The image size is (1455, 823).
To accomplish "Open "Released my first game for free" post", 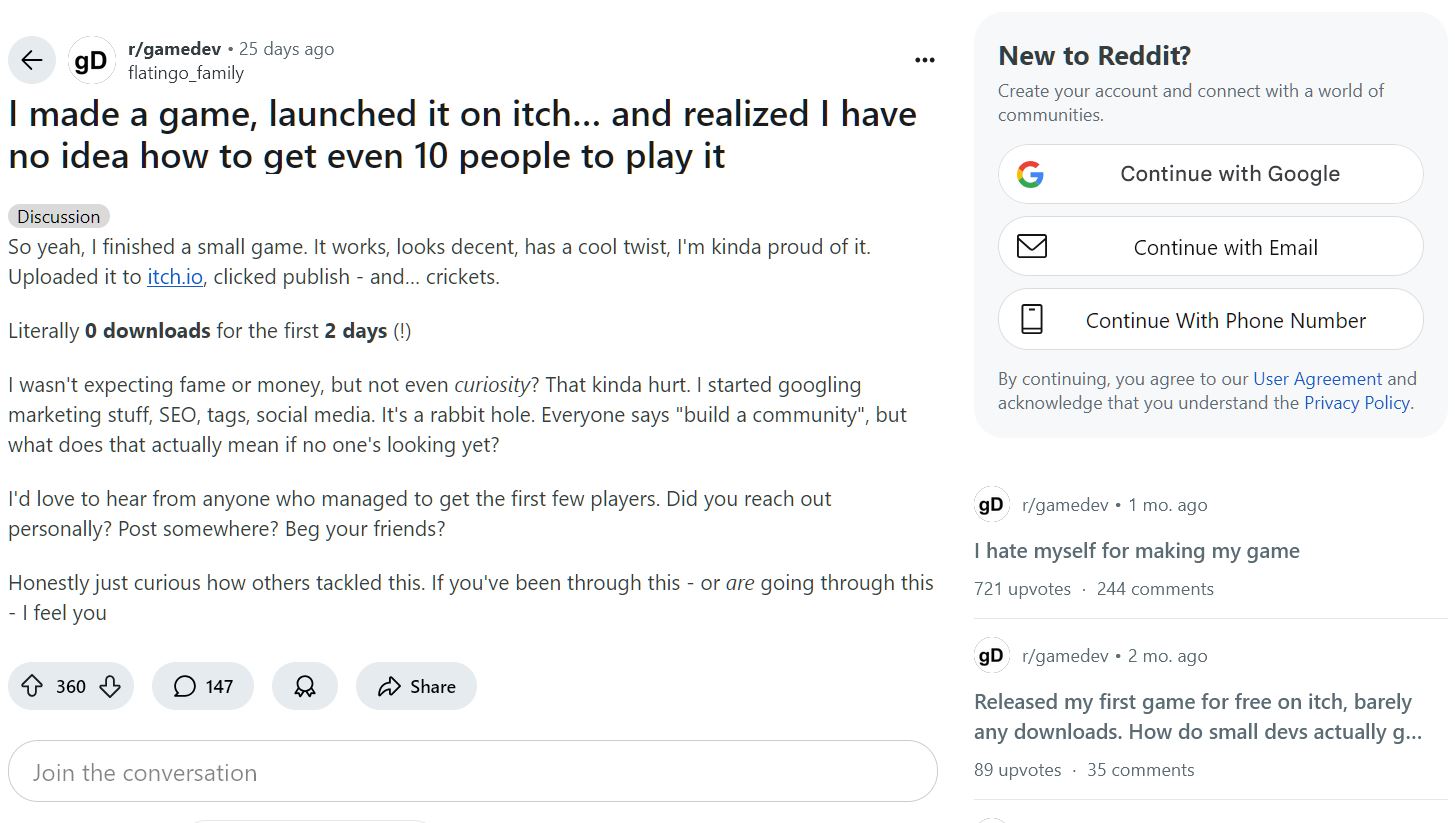I will [x=1197, y=716].
